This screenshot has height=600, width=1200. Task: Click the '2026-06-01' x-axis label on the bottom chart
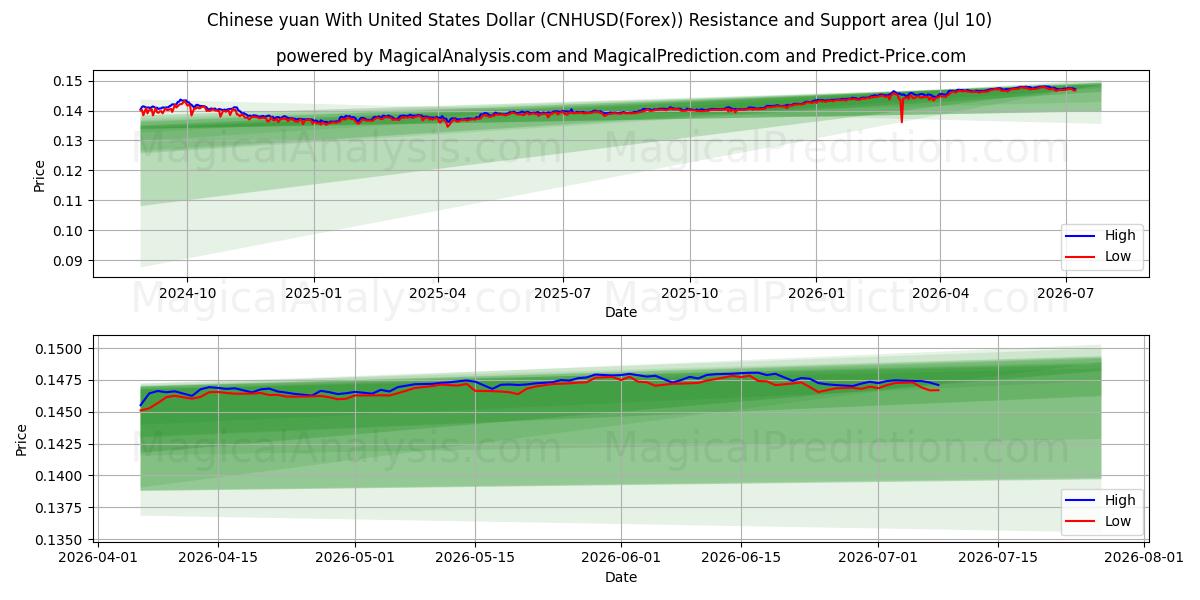pyautogui.click(x=622, y=558)
